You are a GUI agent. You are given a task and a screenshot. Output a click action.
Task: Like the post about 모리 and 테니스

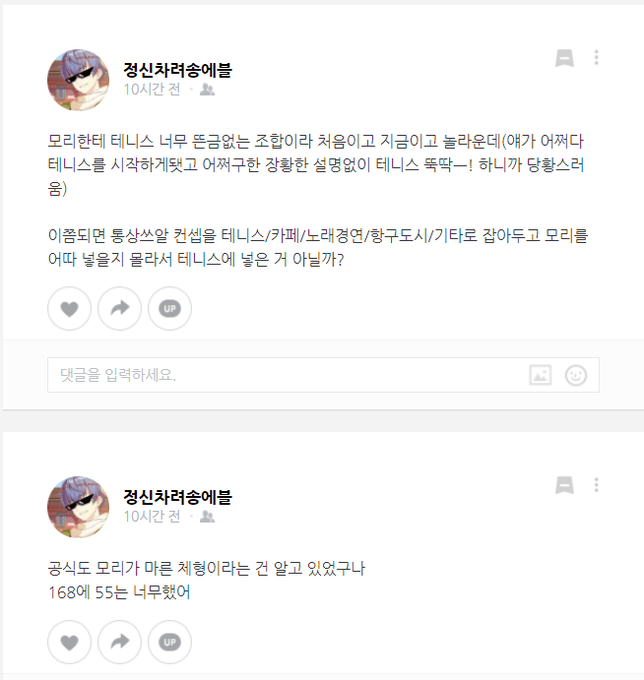pyautogui.click(x=69, y=308)
